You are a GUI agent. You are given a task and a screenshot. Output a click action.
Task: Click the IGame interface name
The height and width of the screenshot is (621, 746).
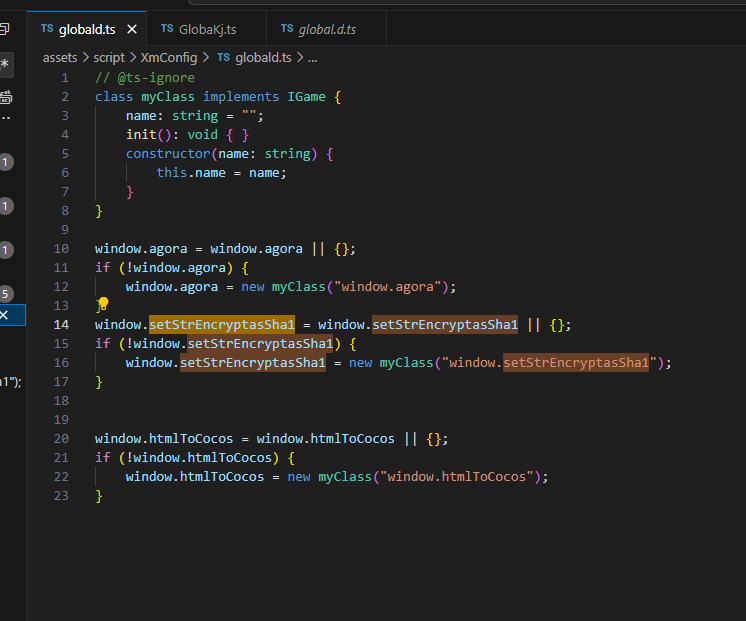pos(306,97)
